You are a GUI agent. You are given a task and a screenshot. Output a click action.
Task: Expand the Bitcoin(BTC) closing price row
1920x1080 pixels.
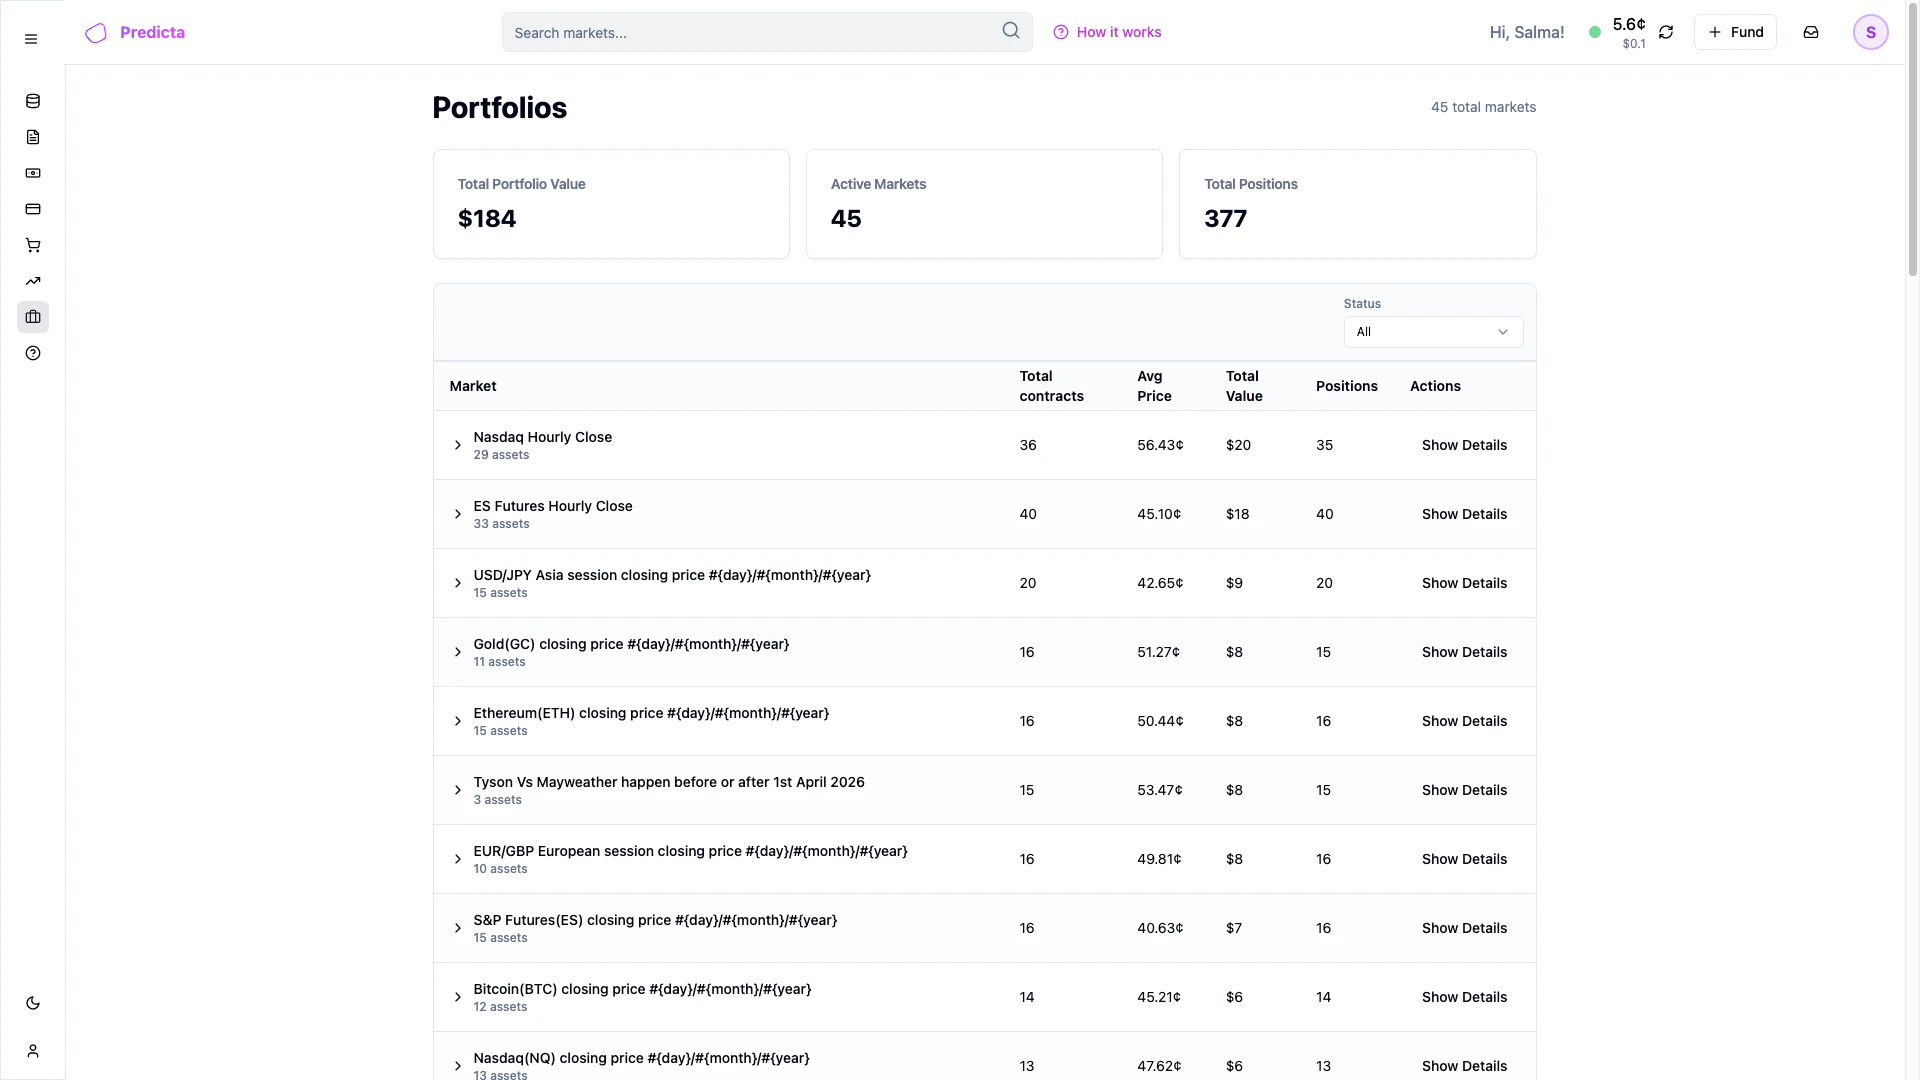pyautogui.click(x=457, y=997)
